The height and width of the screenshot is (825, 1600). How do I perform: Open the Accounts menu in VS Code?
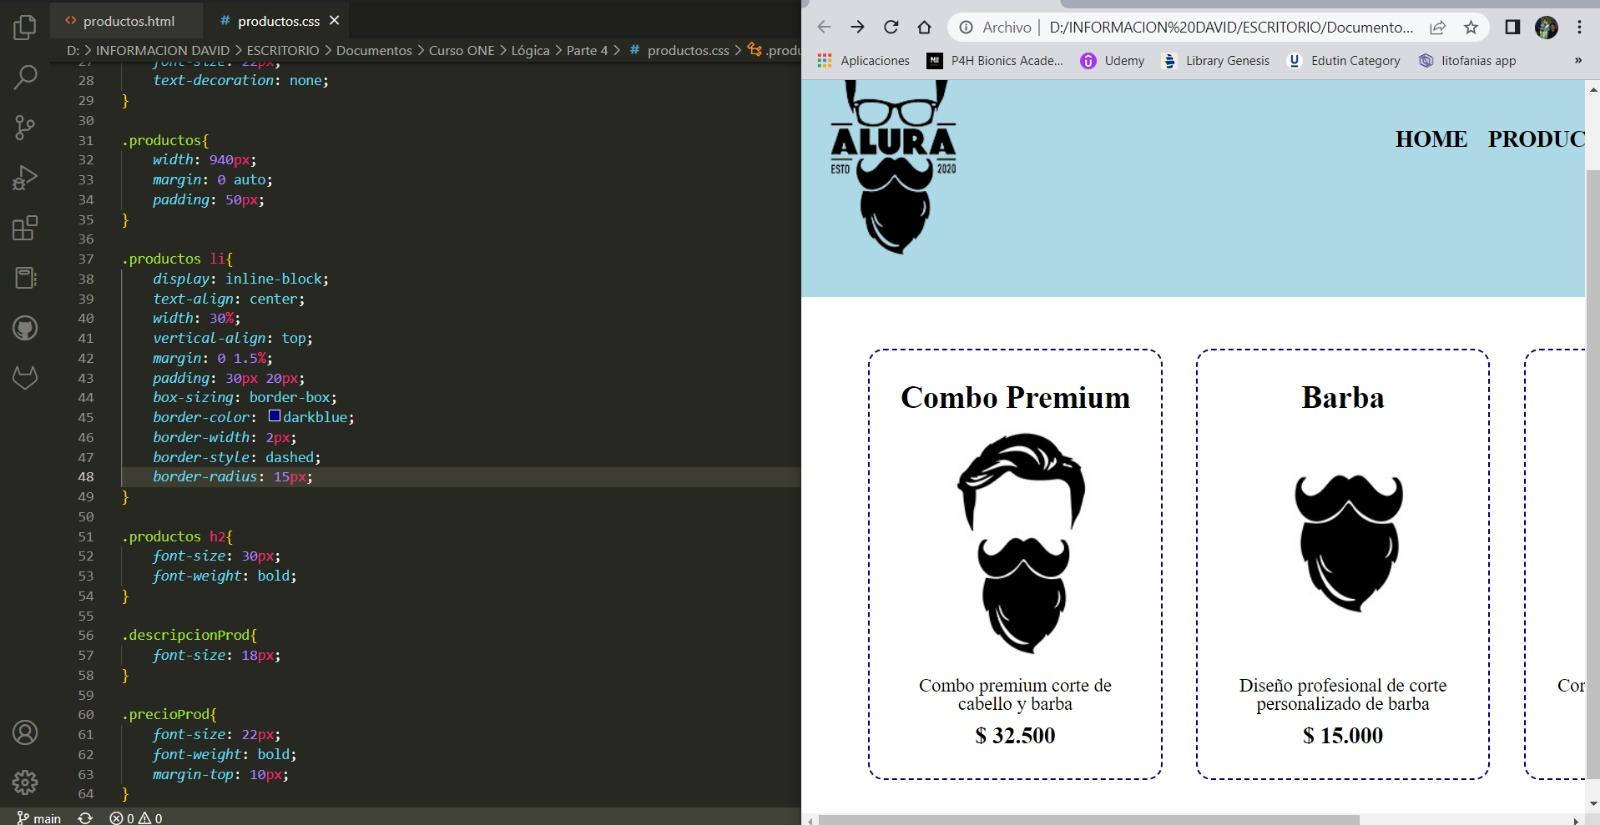pyautogui.click(x=25, y=732)
